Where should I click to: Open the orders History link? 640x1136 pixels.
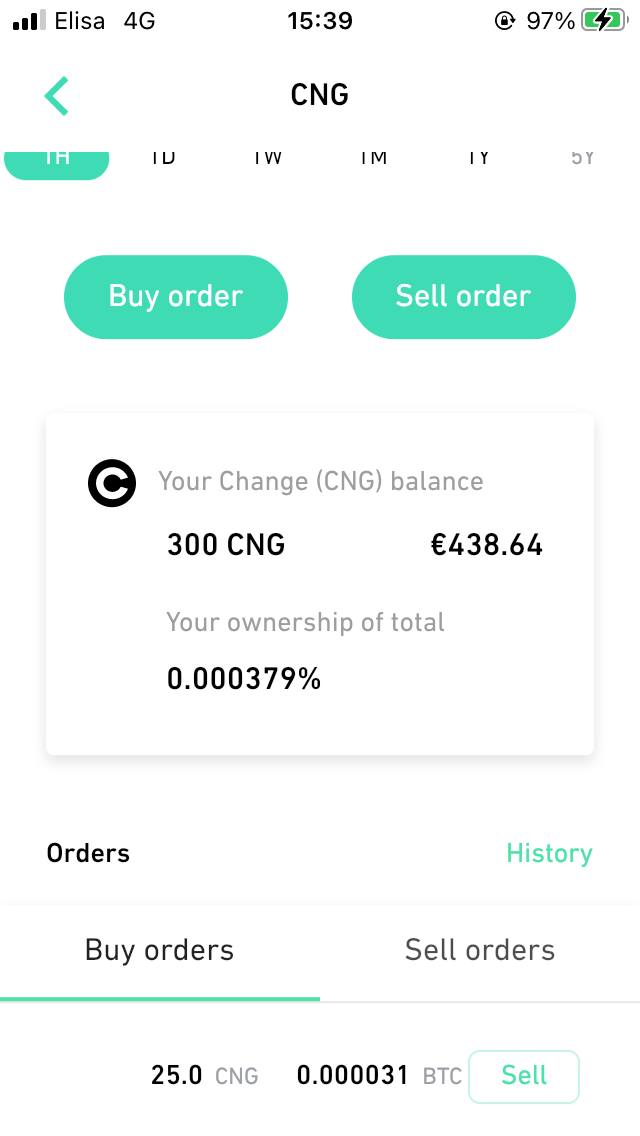pos(549,853)
